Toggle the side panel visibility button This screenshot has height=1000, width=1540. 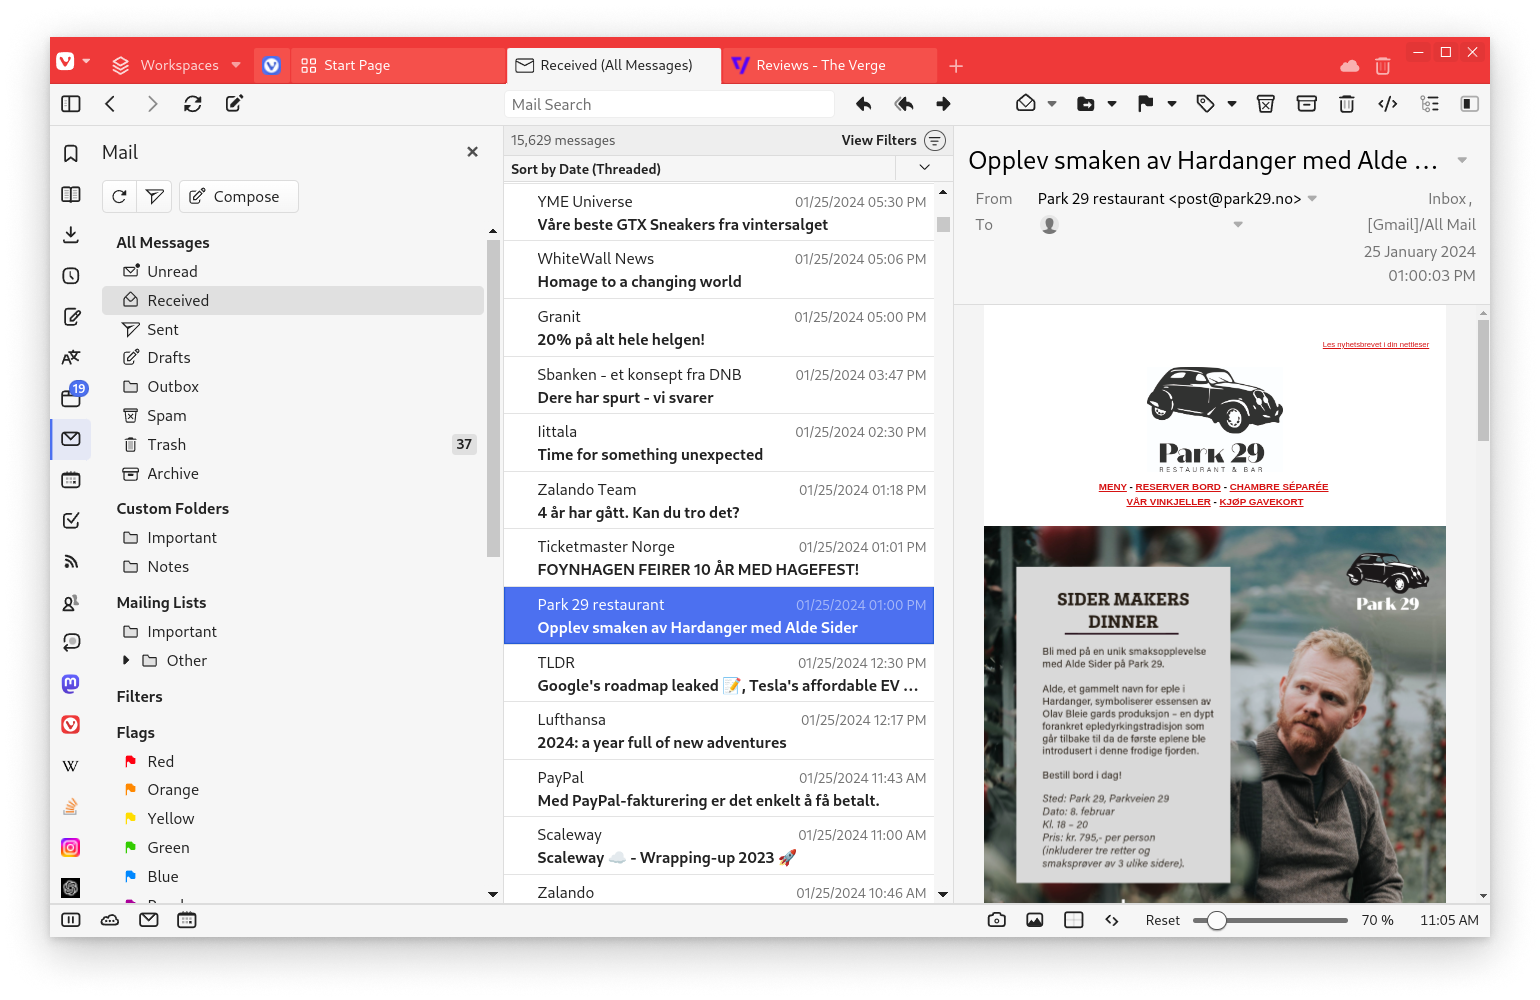[x=71, y=104]
